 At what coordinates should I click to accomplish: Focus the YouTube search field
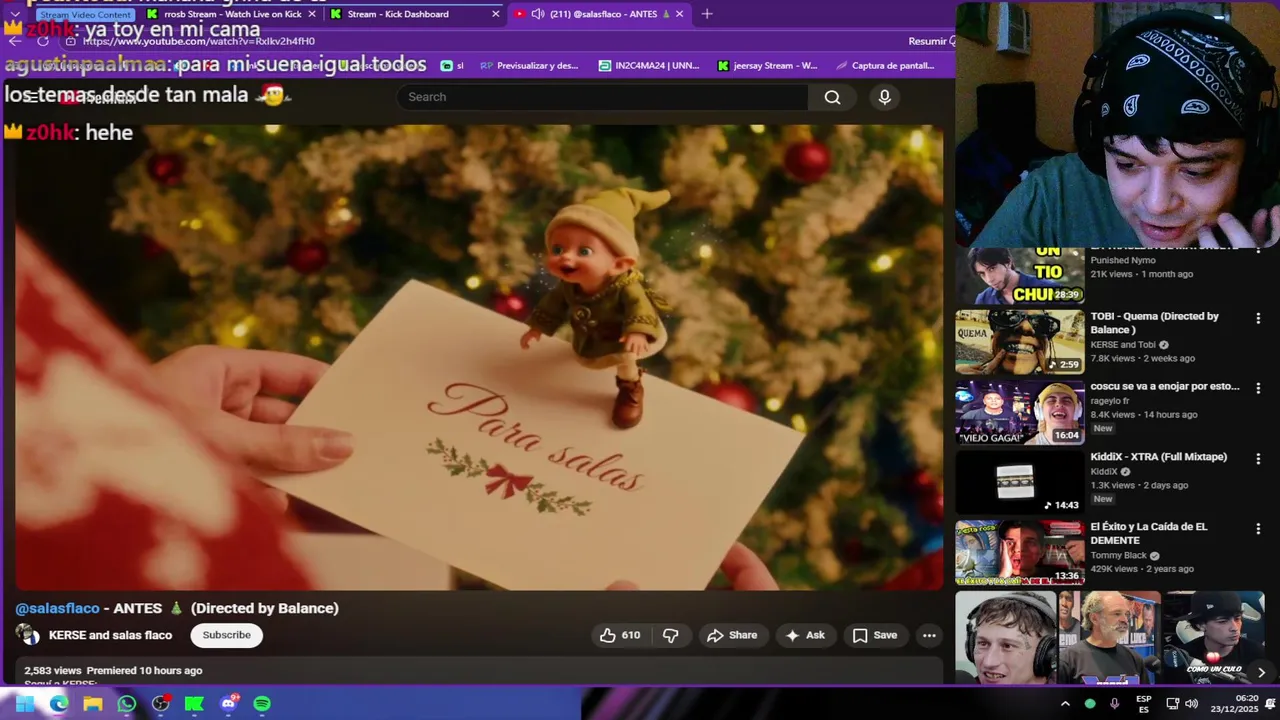click(x=603, y=97)
